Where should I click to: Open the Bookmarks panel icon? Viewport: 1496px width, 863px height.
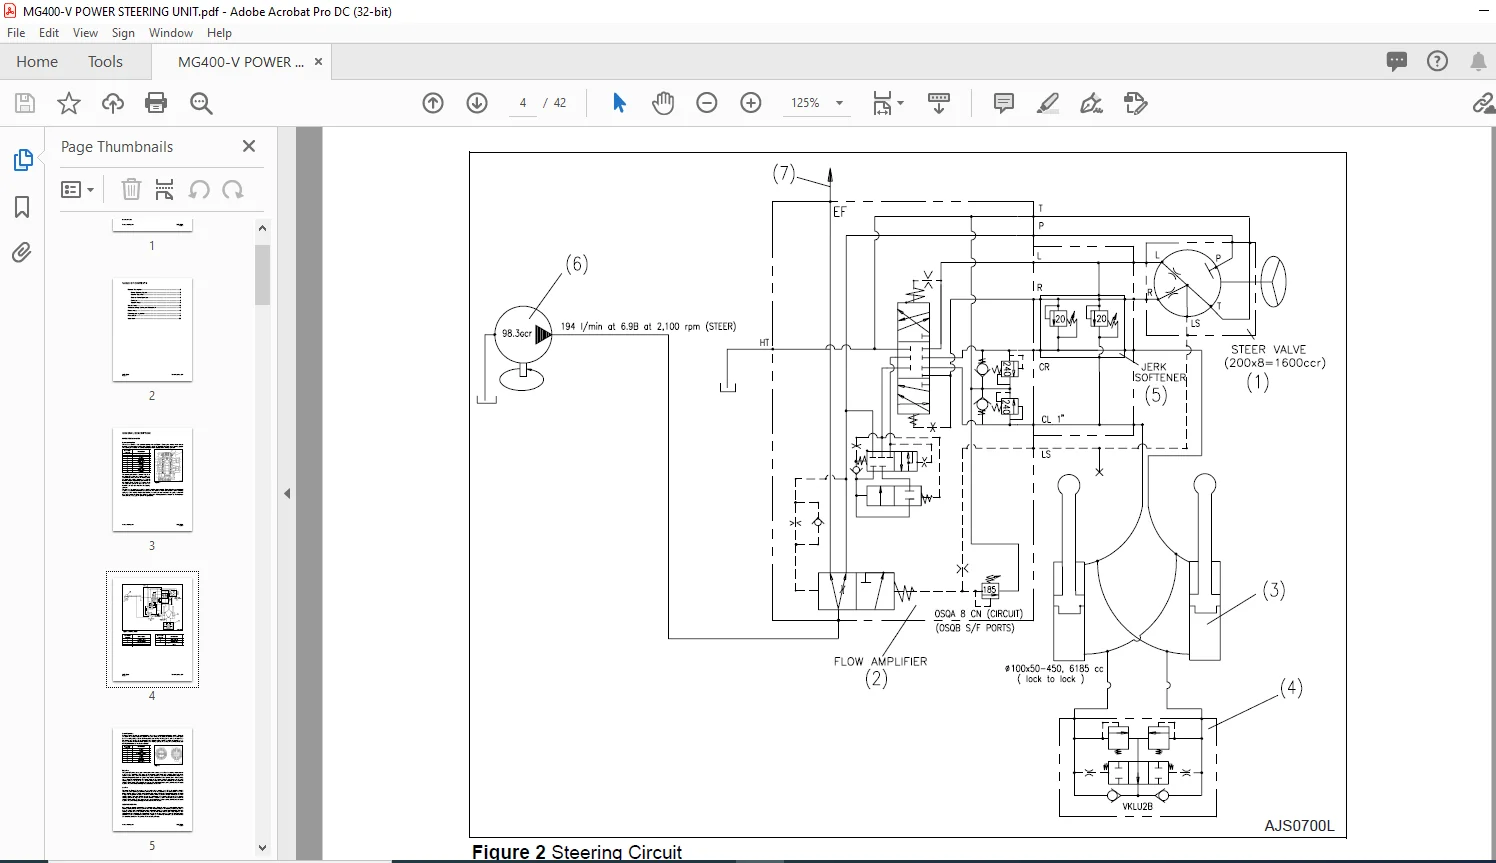[x=22, y=207]
